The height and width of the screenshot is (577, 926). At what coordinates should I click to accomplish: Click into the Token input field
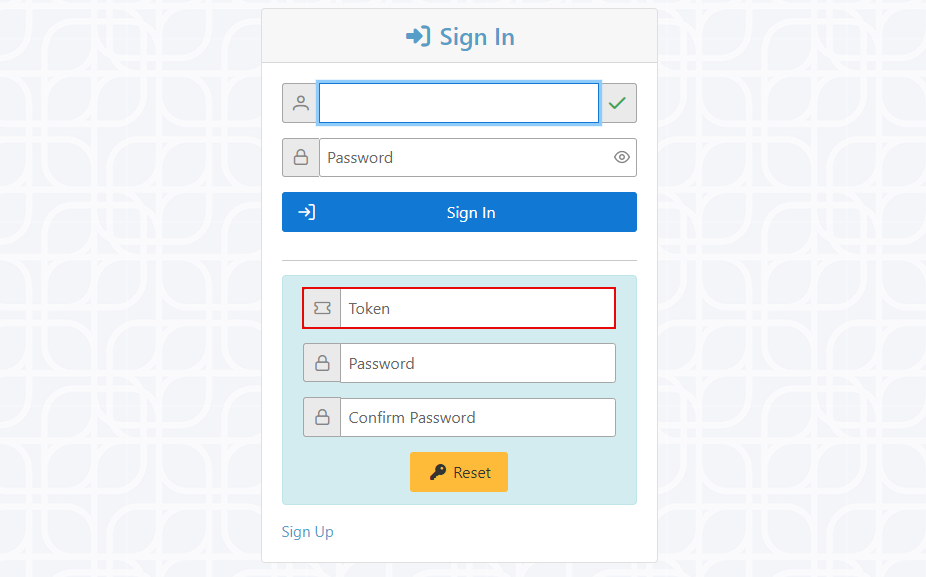click(x=477, y=308)
